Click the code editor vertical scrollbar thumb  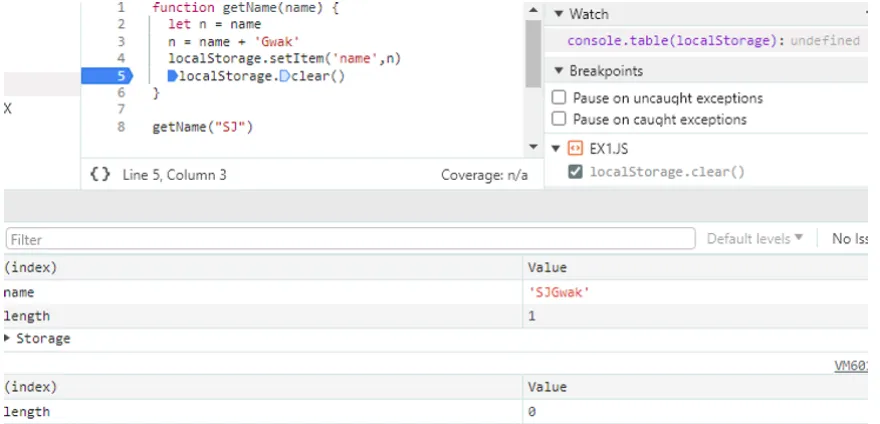(533, 53)
